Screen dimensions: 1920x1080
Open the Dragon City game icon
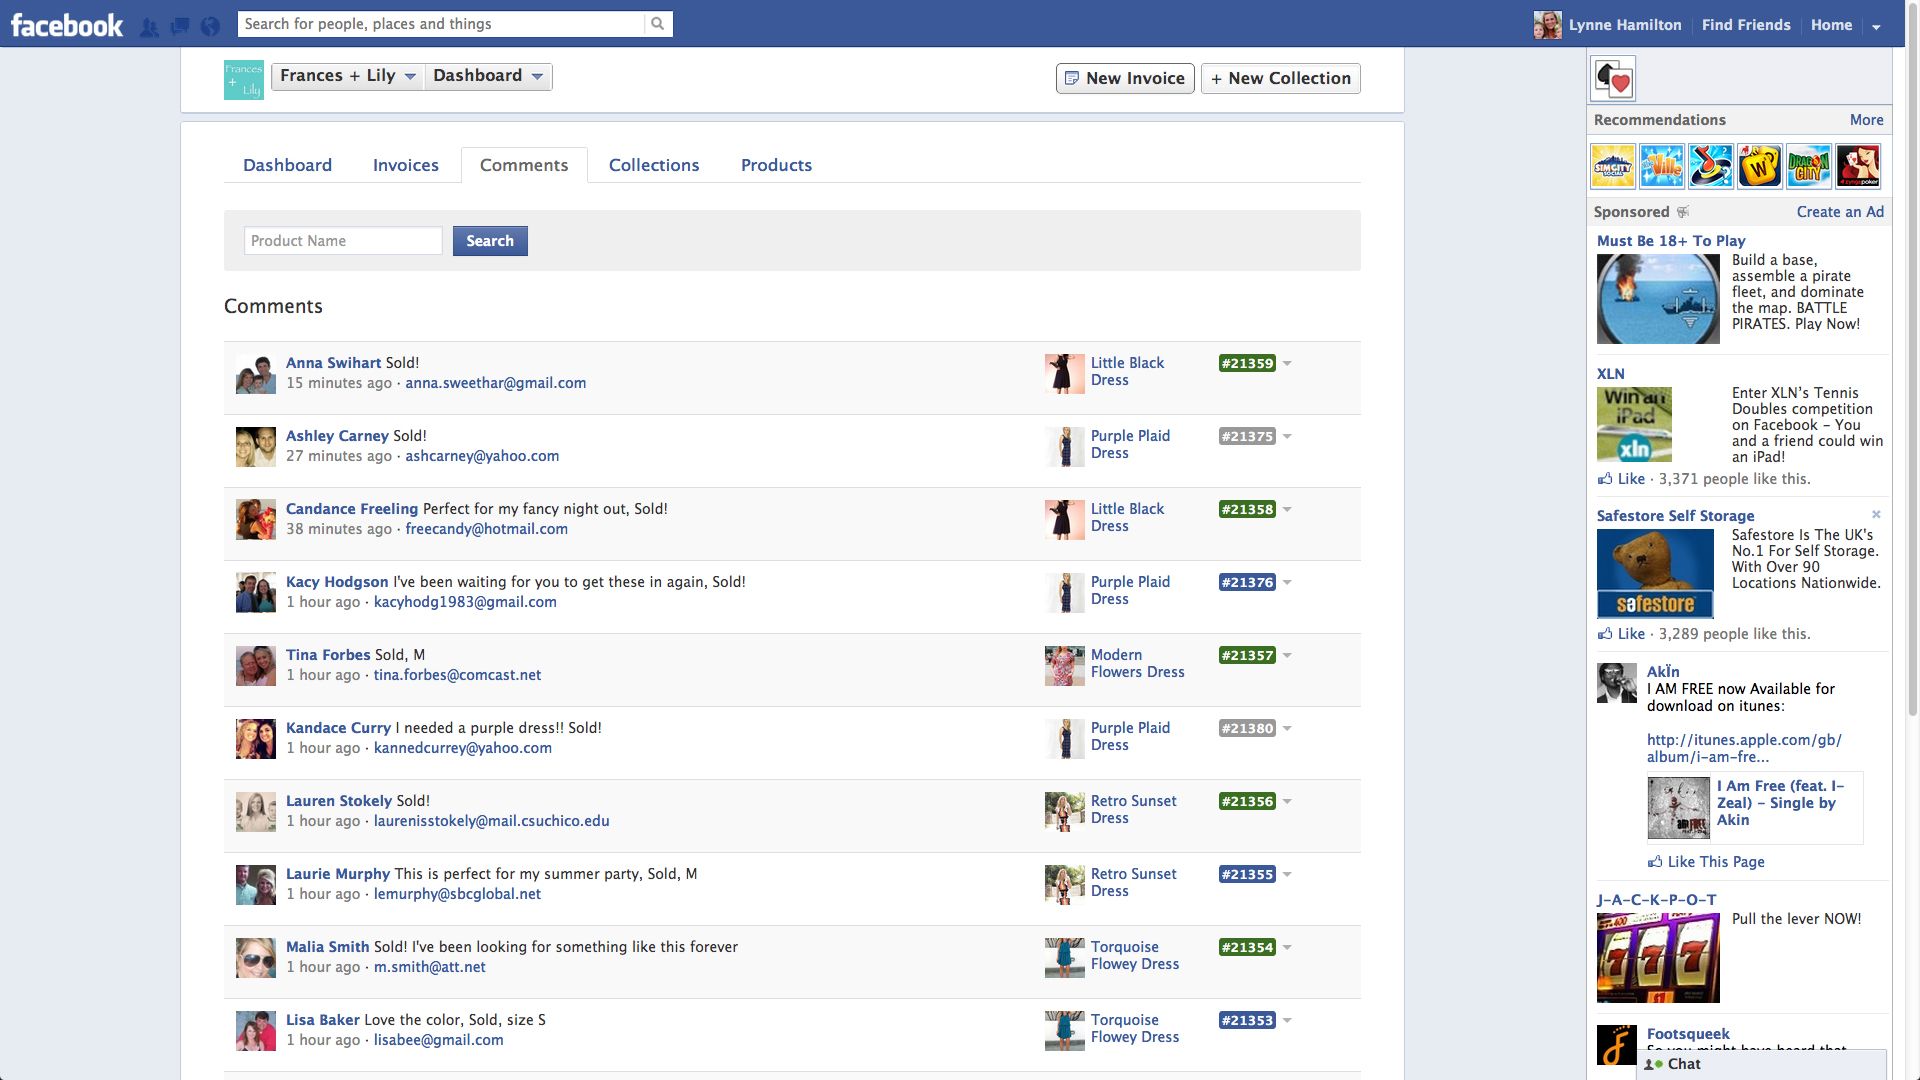point(1808,166)
